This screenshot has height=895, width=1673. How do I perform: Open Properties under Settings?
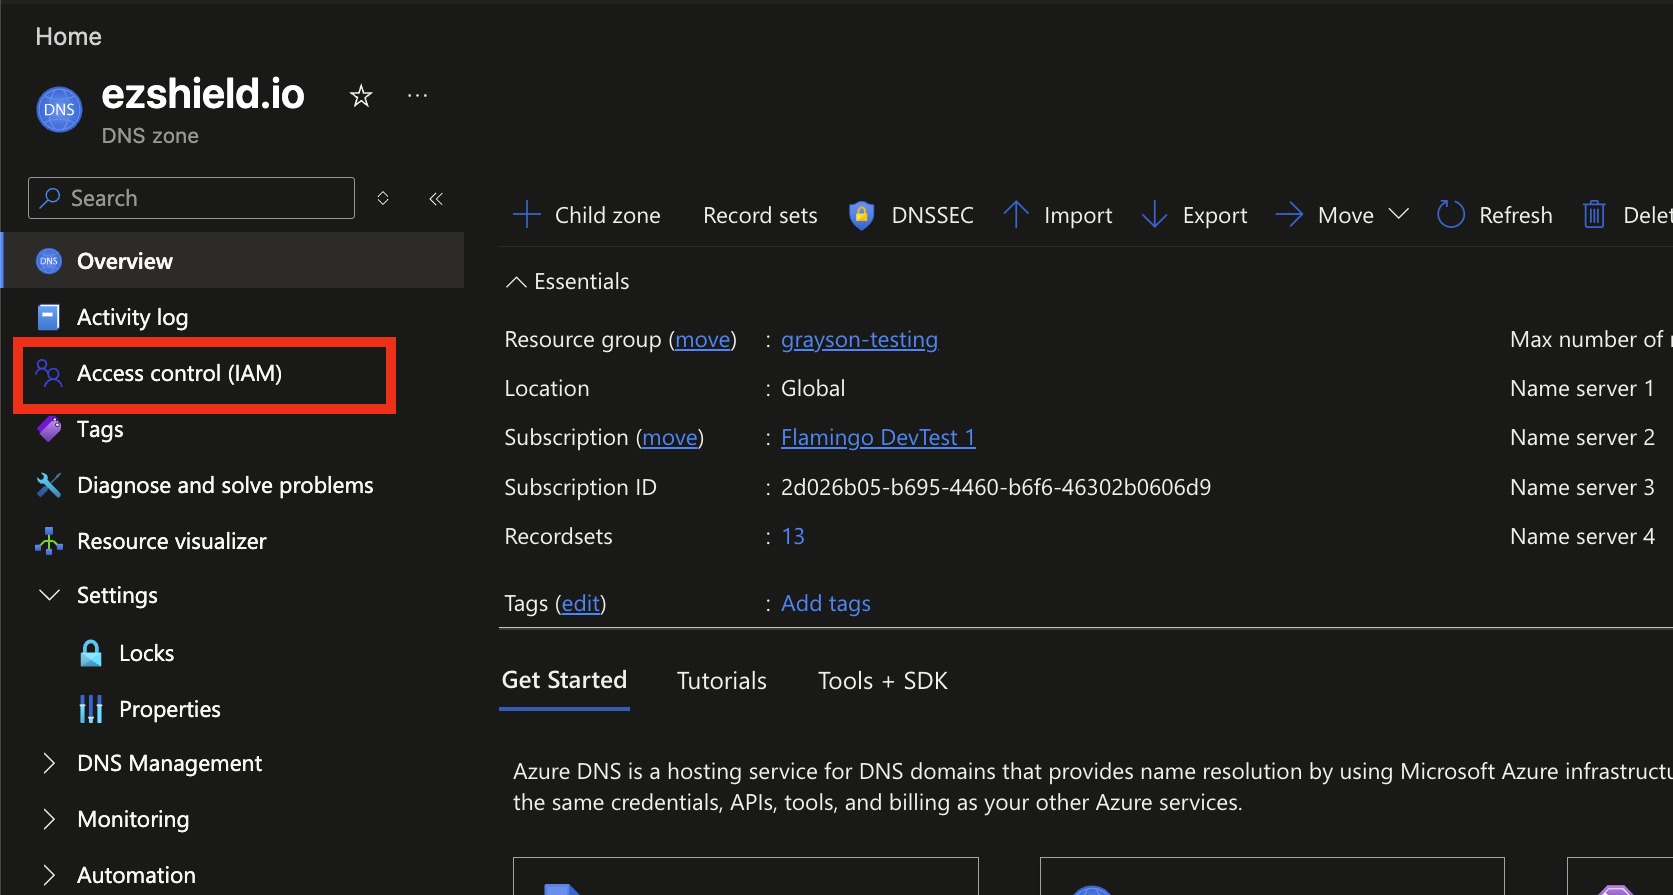click(169, 709)
